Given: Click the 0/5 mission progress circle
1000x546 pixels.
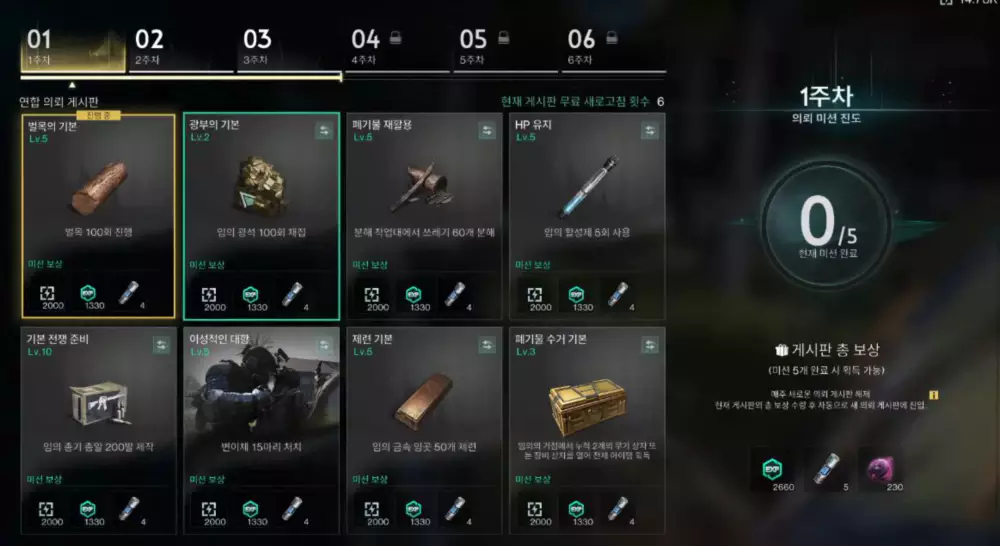Looking at the screenshot, I should coord(828,223).
